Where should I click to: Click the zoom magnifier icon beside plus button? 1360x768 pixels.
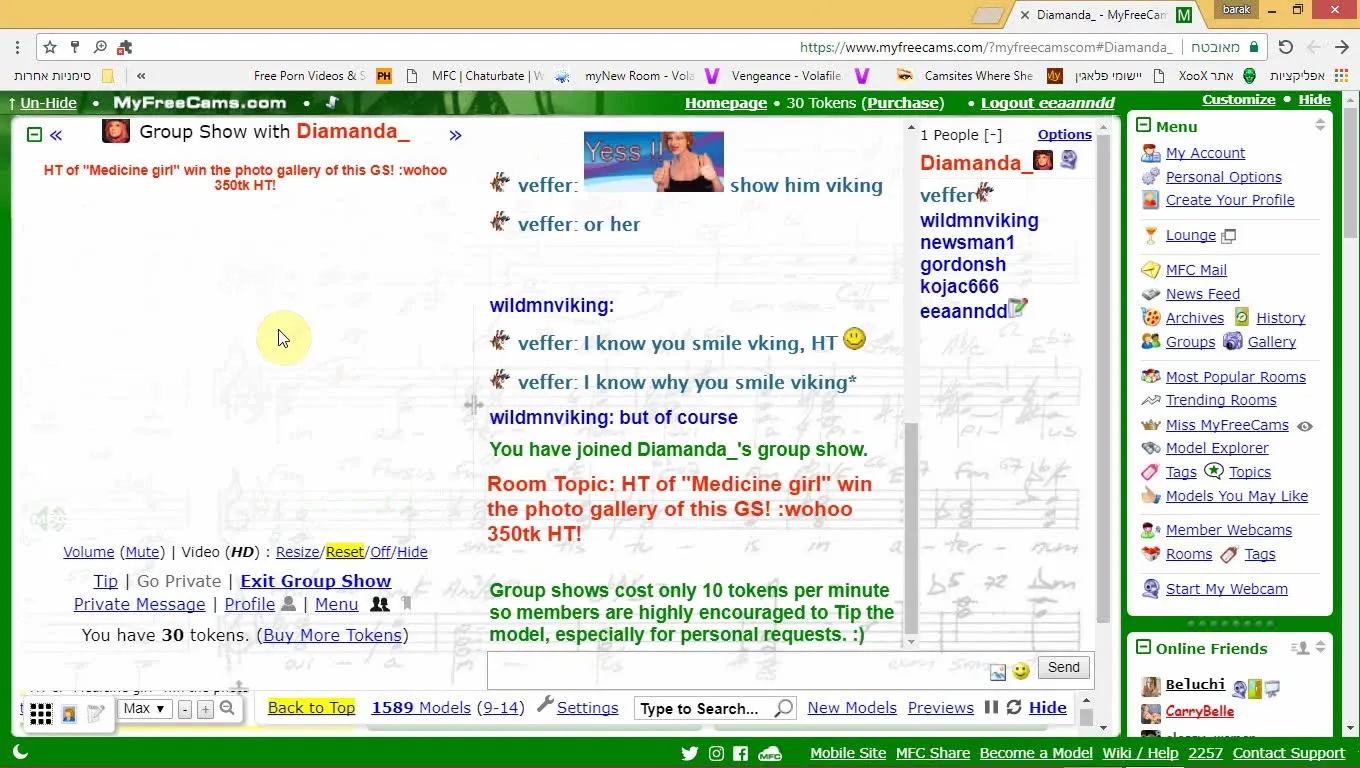click(x=227, y=708)
